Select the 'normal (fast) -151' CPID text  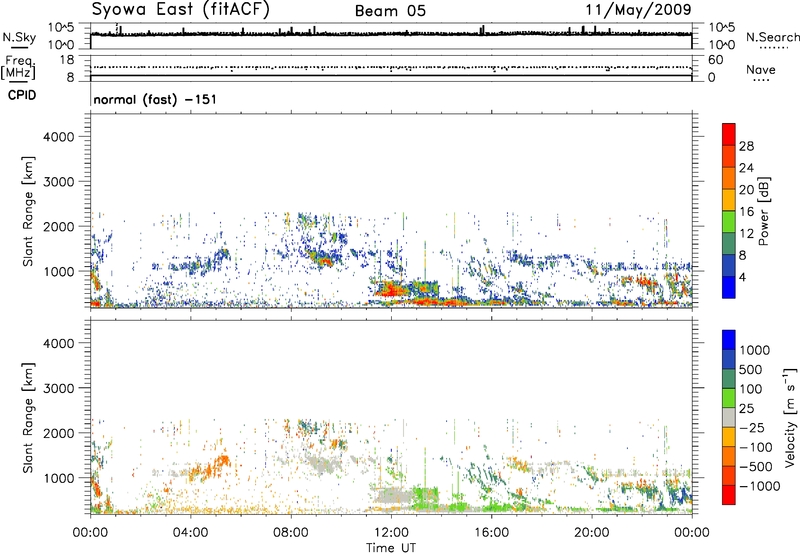155,99
